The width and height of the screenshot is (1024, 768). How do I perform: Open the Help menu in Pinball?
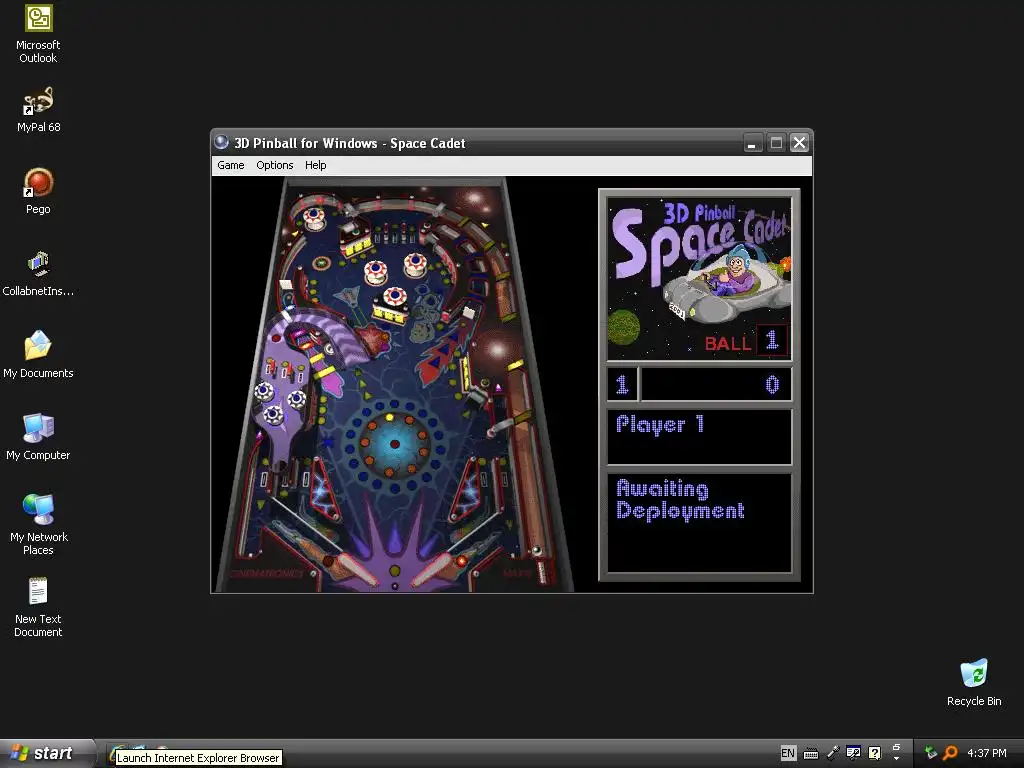click(315, 165)
